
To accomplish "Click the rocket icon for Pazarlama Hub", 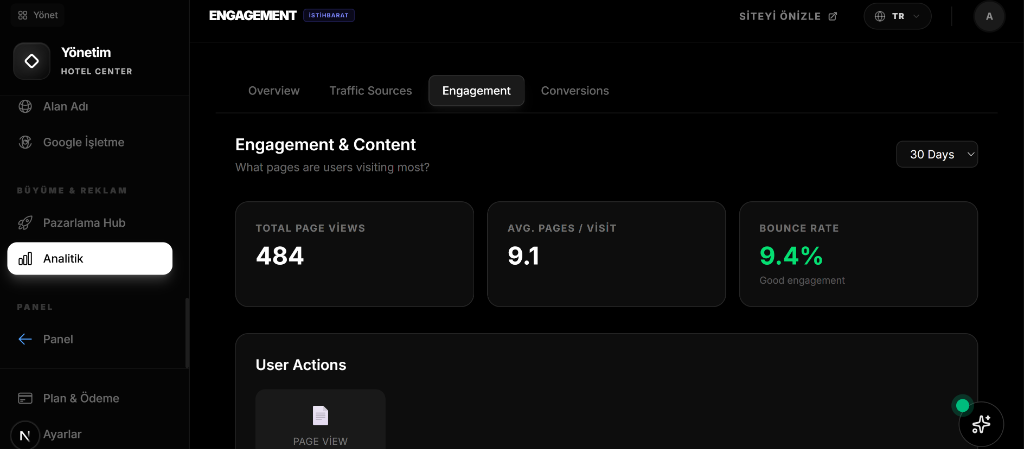I will (26, 223).
